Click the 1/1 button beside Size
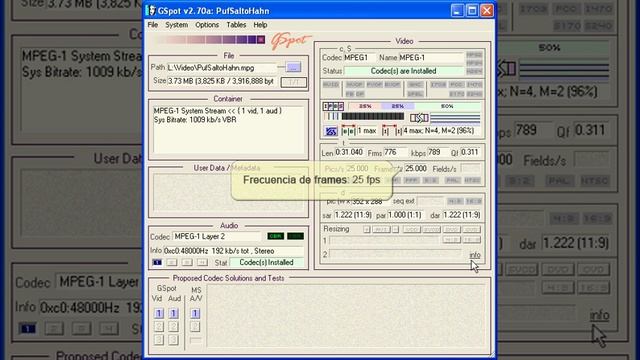The image size is (640, 360). point(293,82)
